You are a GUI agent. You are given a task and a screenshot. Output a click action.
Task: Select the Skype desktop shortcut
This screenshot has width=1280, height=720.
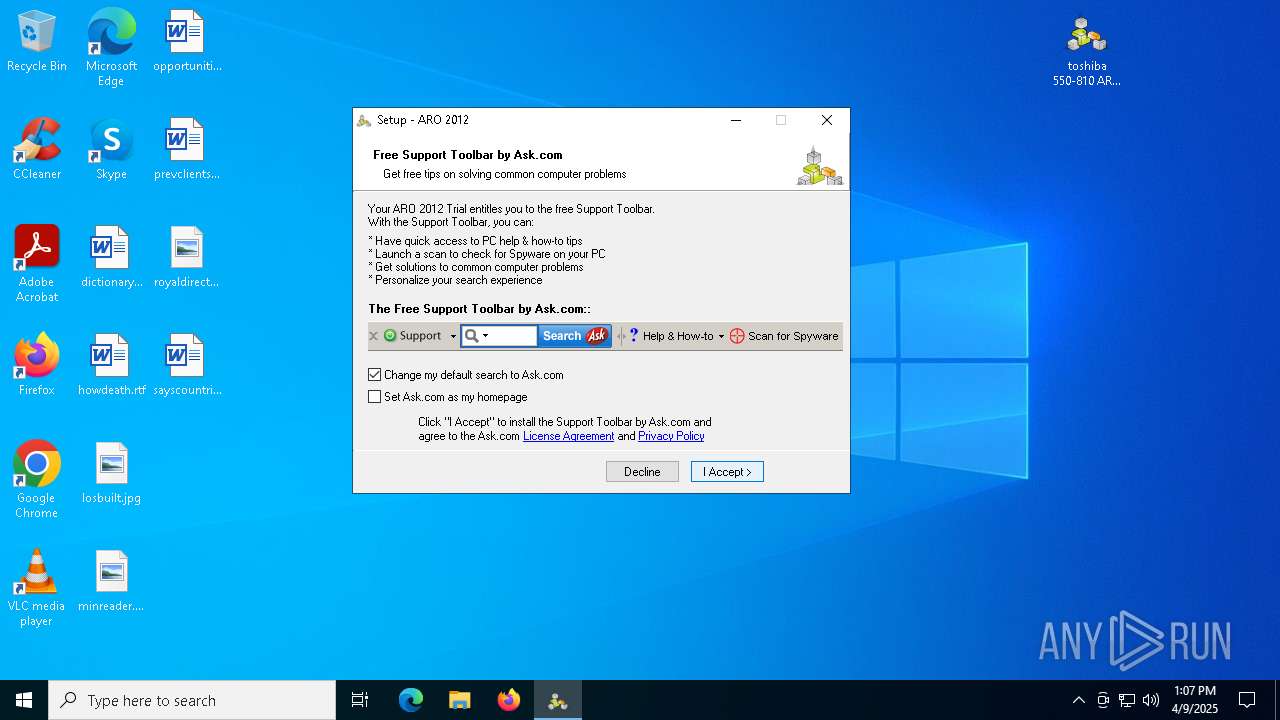(x=111, y=150)
